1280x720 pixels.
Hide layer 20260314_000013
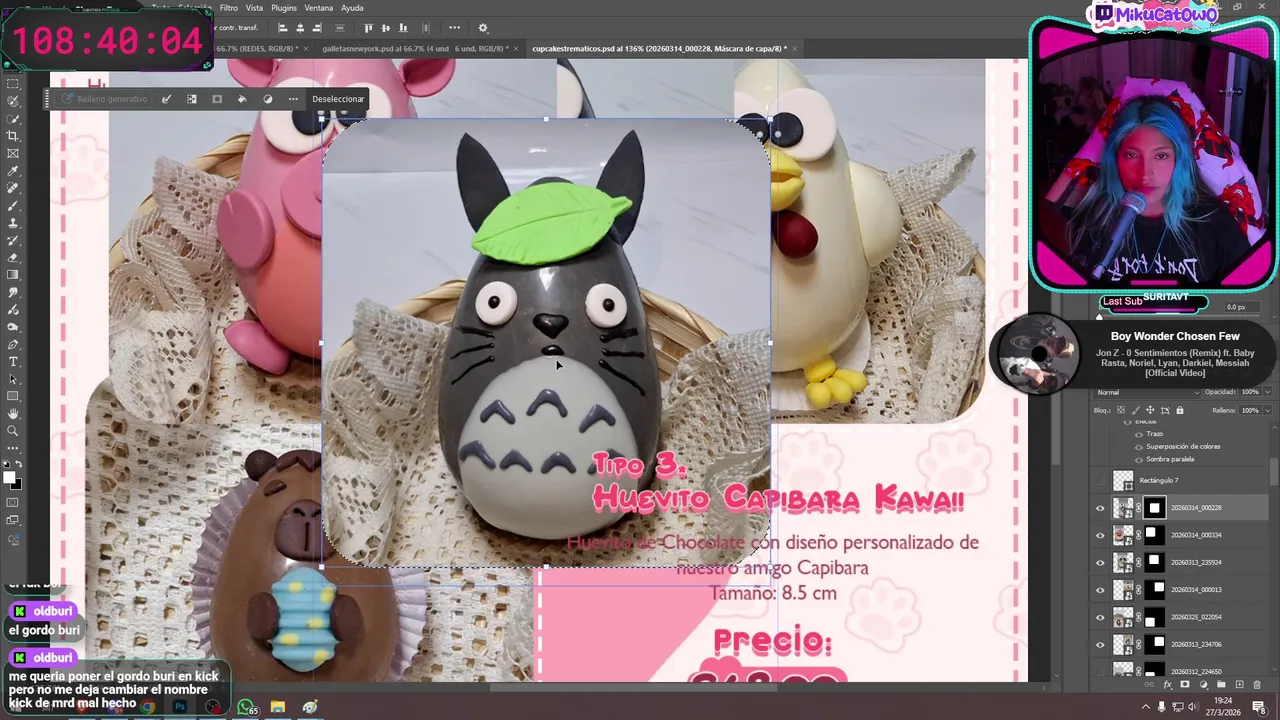(1101, 590)
